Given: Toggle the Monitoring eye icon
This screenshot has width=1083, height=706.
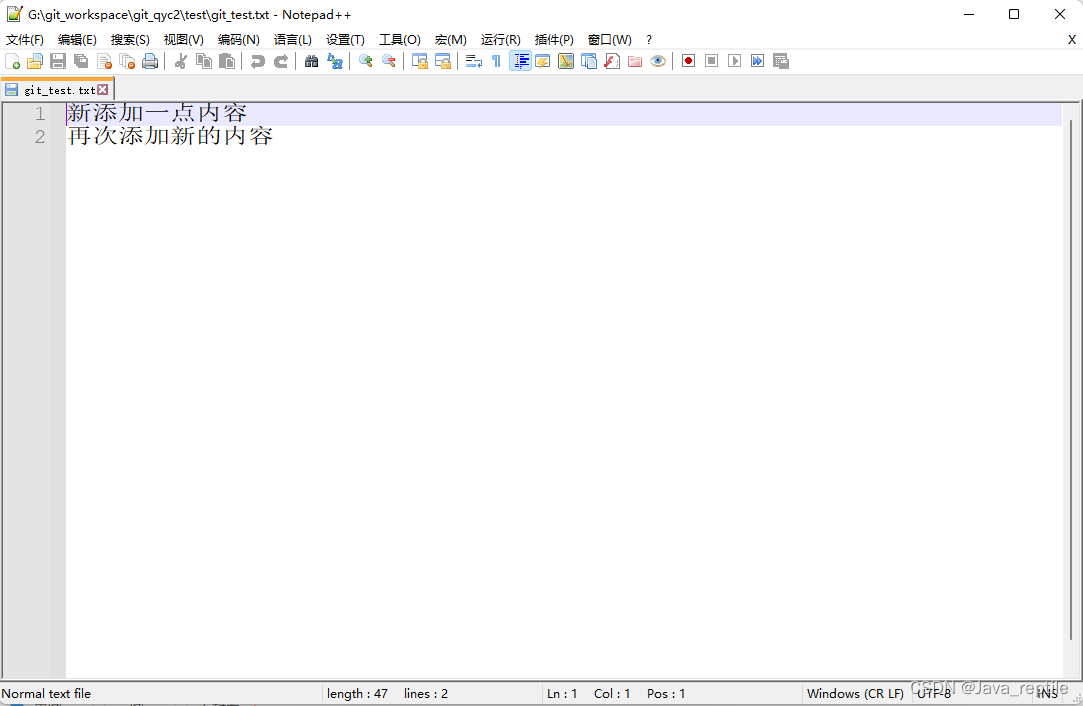Looking at the screenshot, I should (x=658, y=61).
